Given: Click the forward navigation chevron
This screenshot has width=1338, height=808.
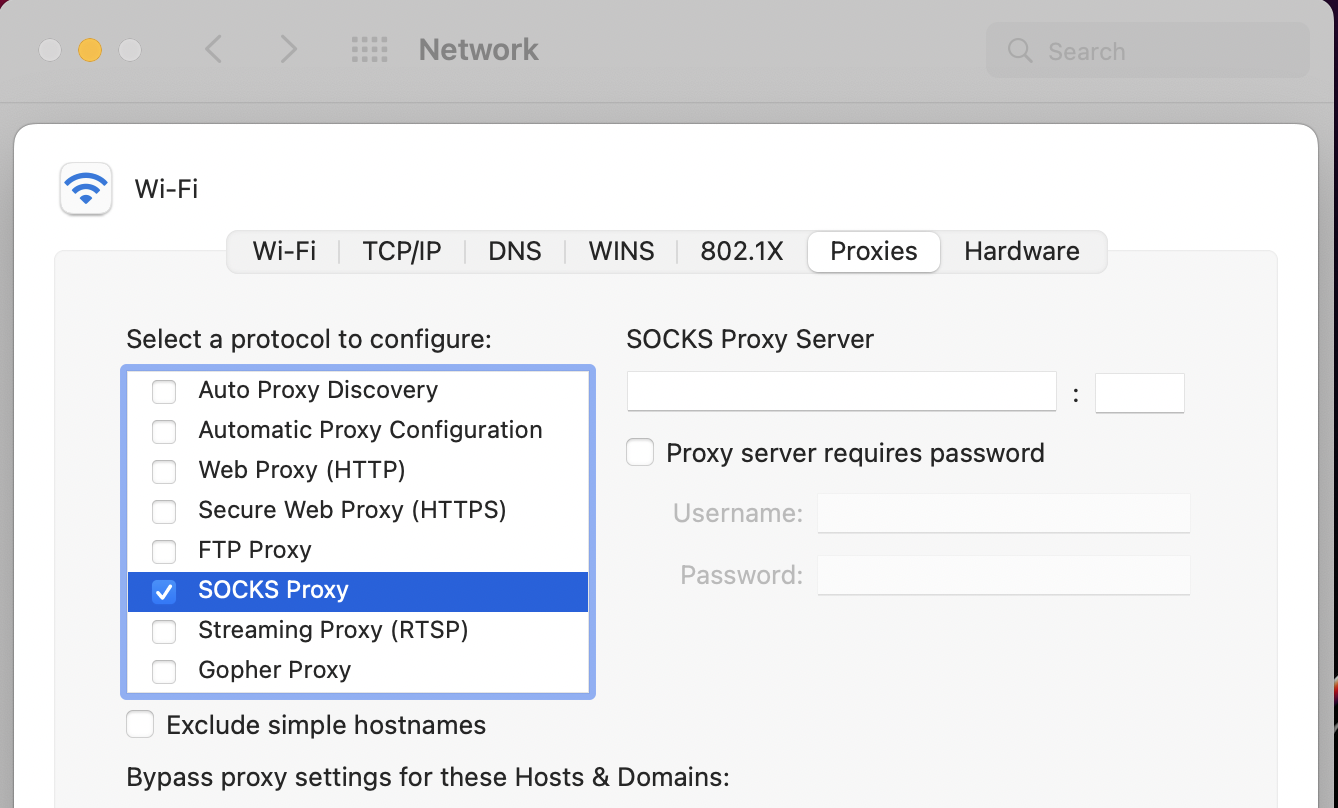Looking at the screenshot, I should coord(288,49).
